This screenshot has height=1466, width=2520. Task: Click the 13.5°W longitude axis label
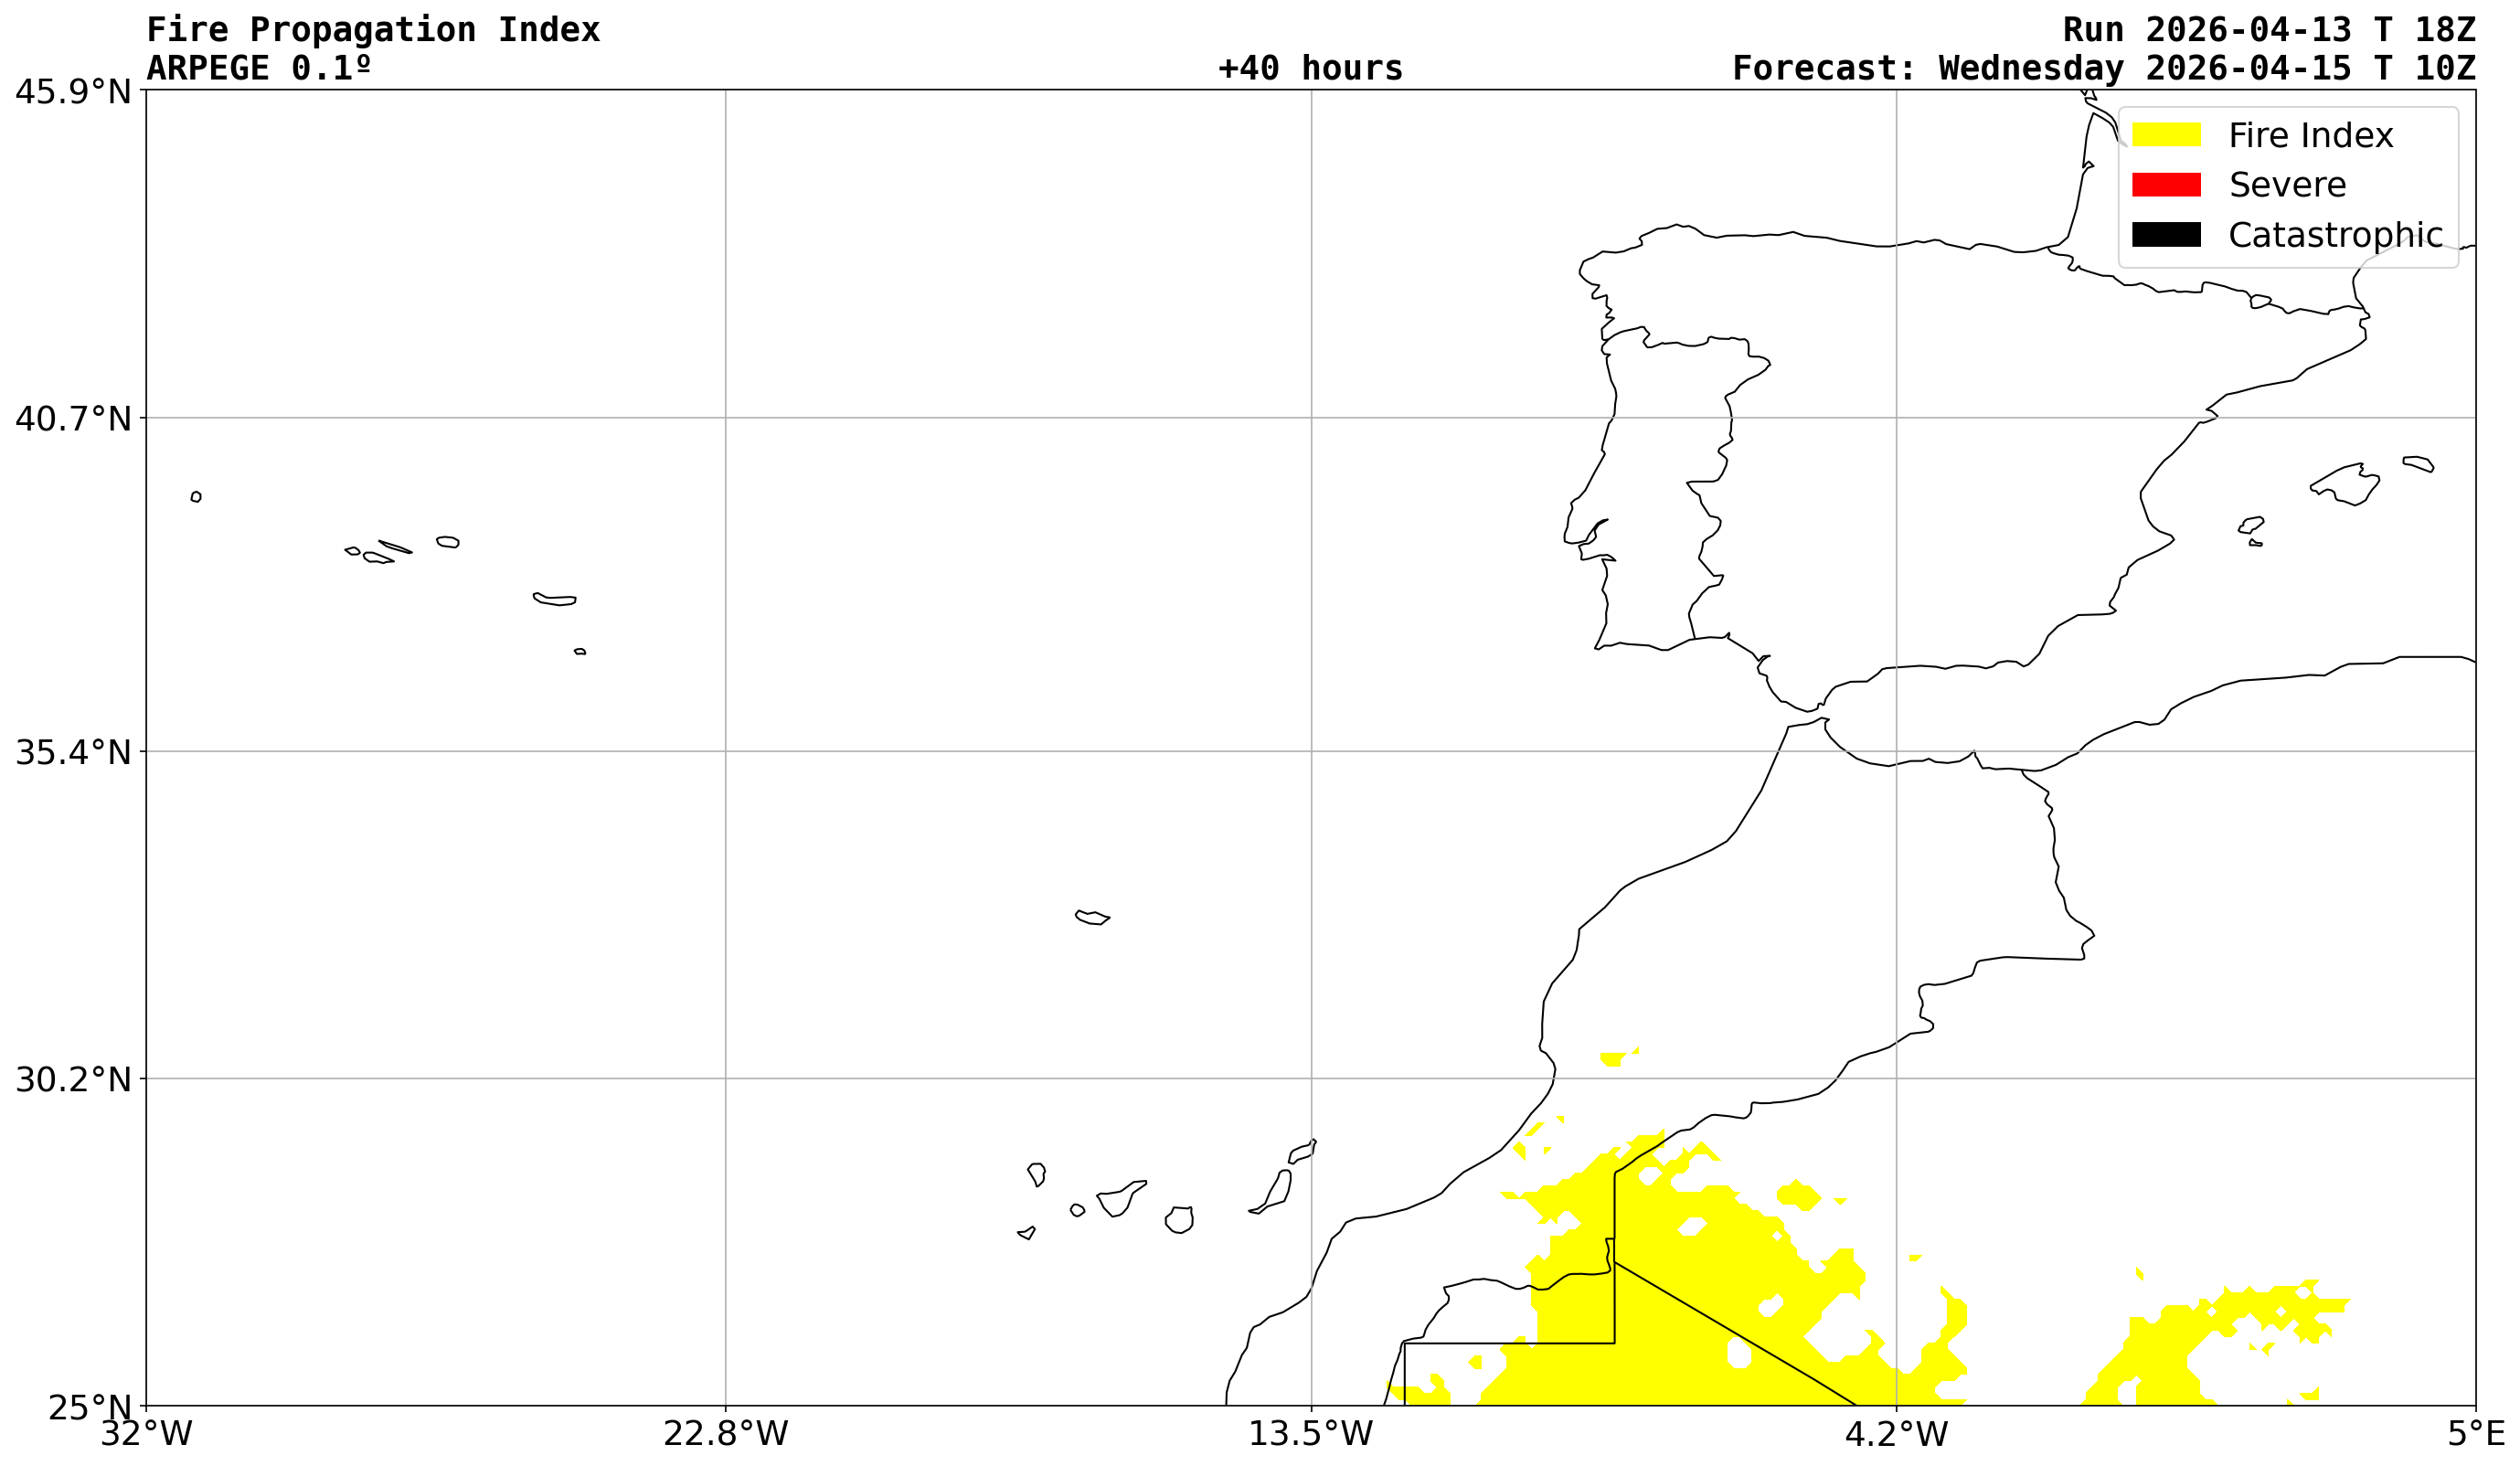click(x=1310, y=1434)
